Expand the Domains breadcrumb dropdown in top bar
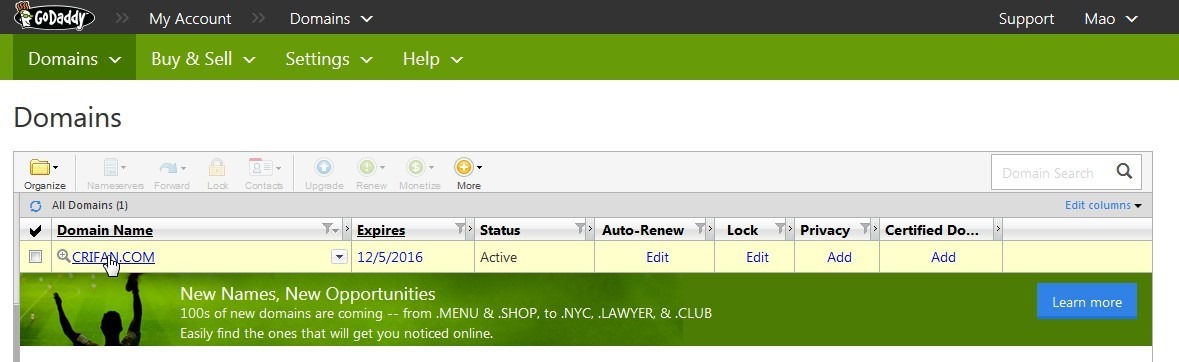This screenshot has width=1179, height=362. coord(331,19)
